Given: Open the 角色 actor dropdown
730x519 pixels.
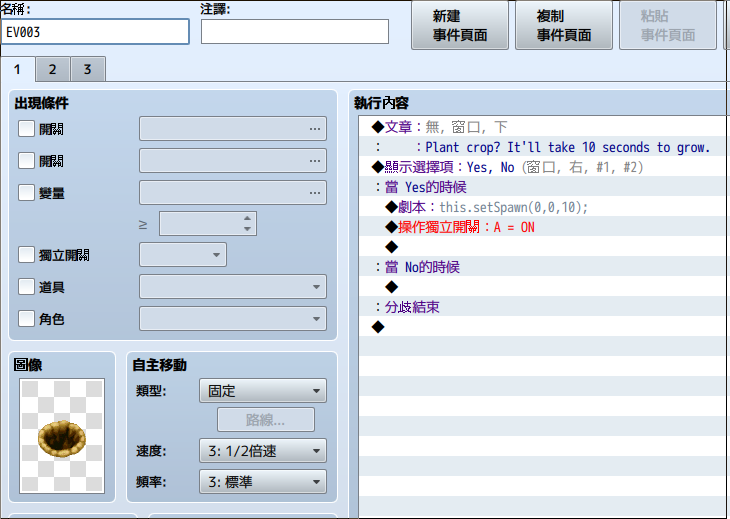Looking at the screenshot, I should [233, 319].
